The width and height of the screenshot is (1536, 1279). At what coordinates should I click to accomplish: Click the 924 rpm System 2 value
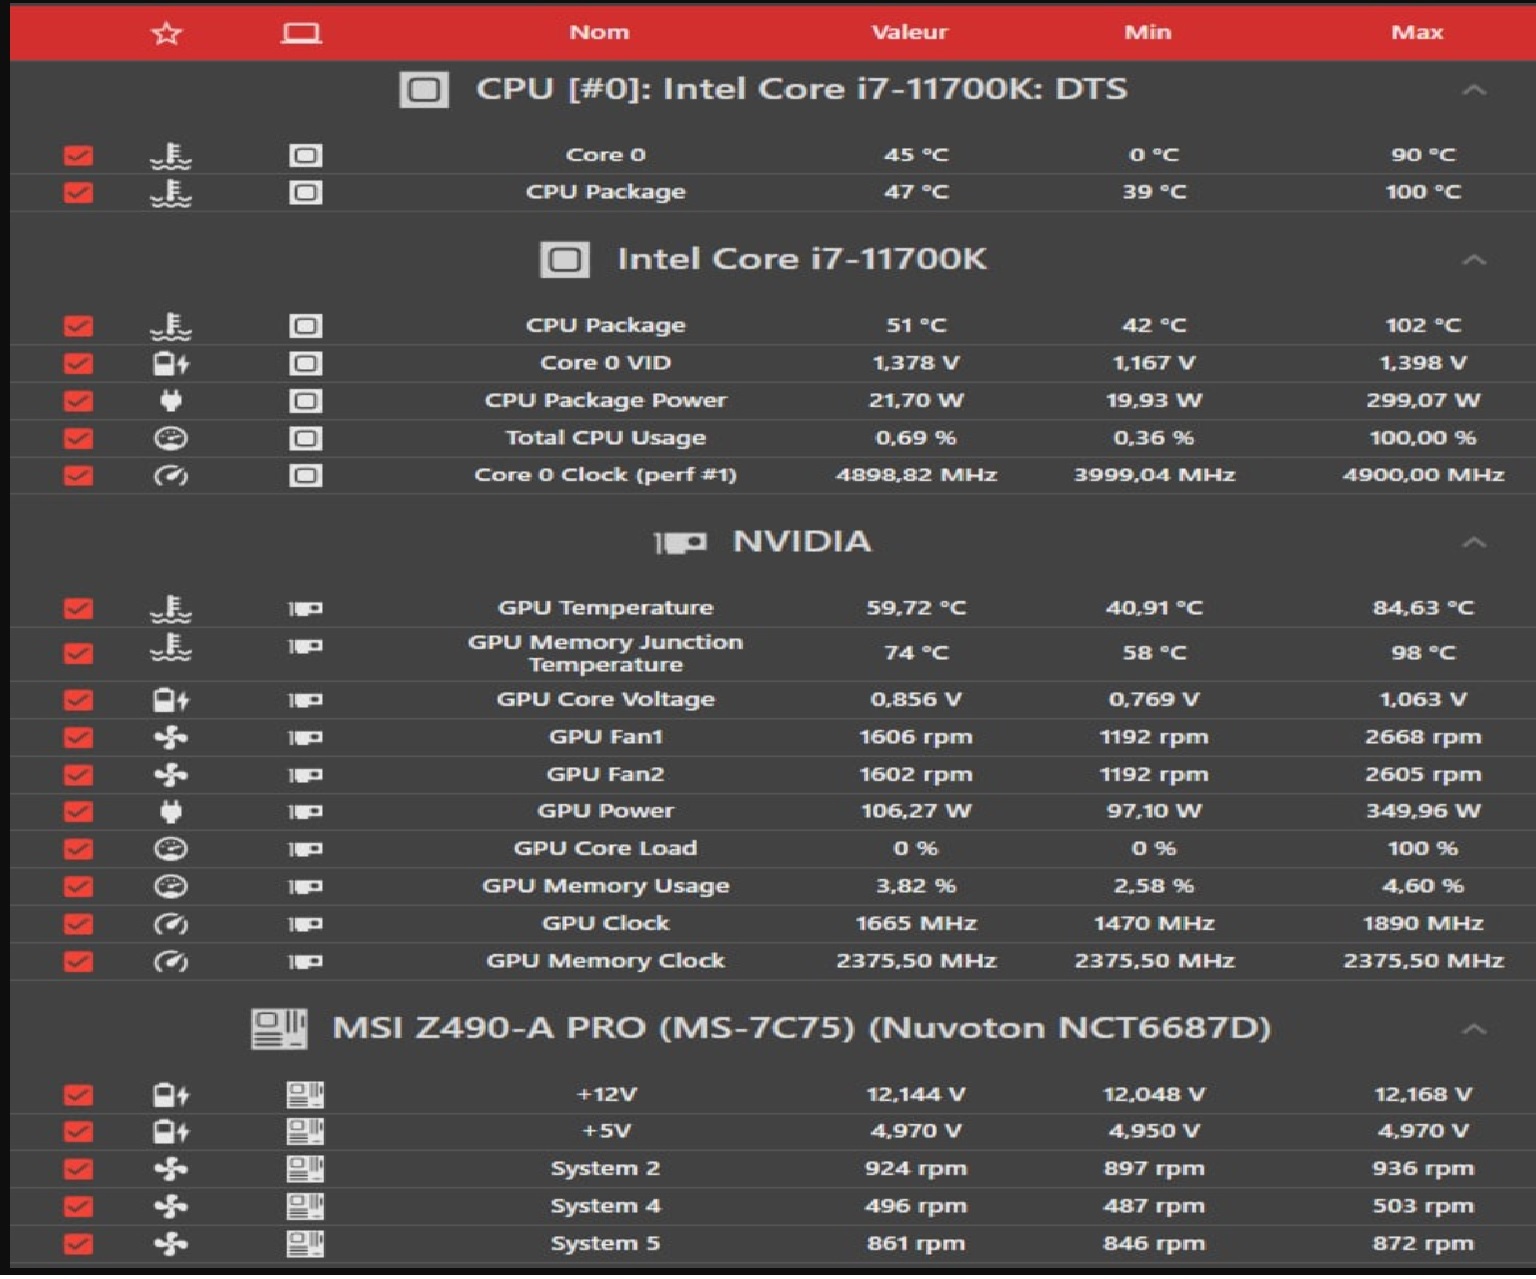pyautogui.click(x=916, y=1169)
